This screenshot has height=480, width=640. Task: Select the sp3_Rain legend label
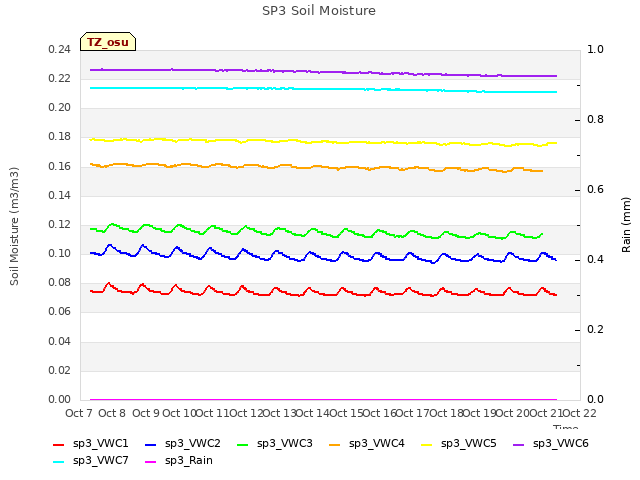189,461
